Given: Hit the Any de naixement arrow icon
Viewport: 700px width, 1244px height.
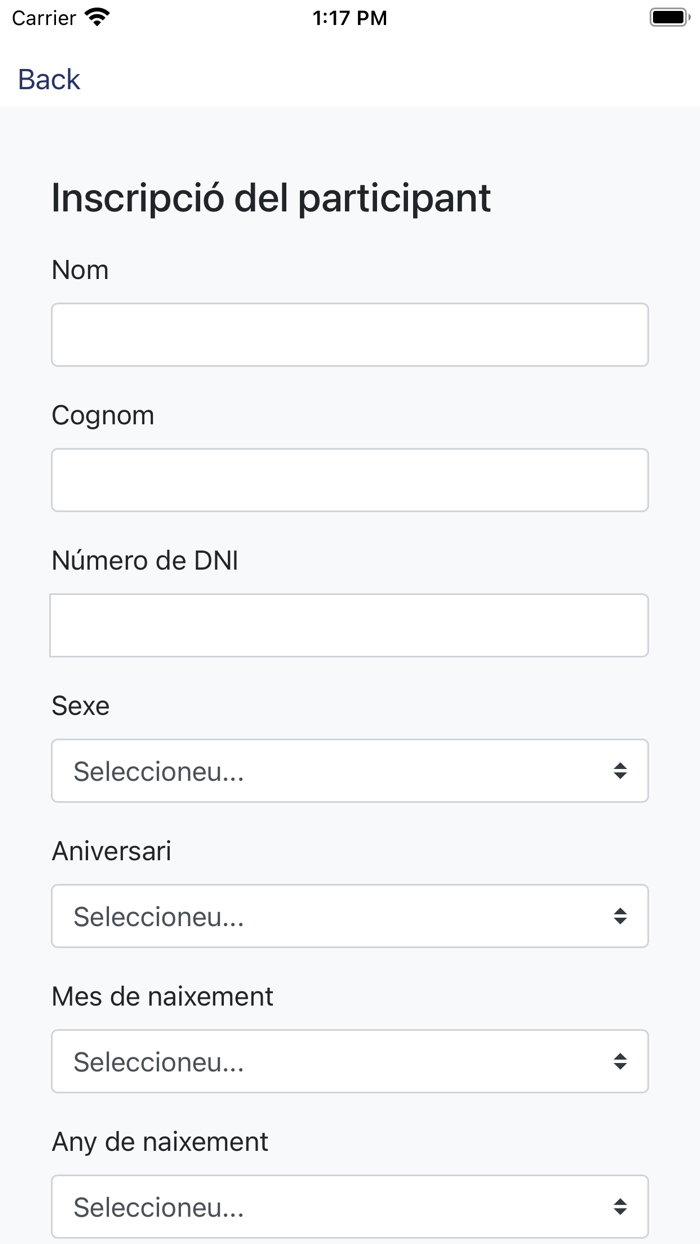Looking at the screenshot, I should [620, 1207].
